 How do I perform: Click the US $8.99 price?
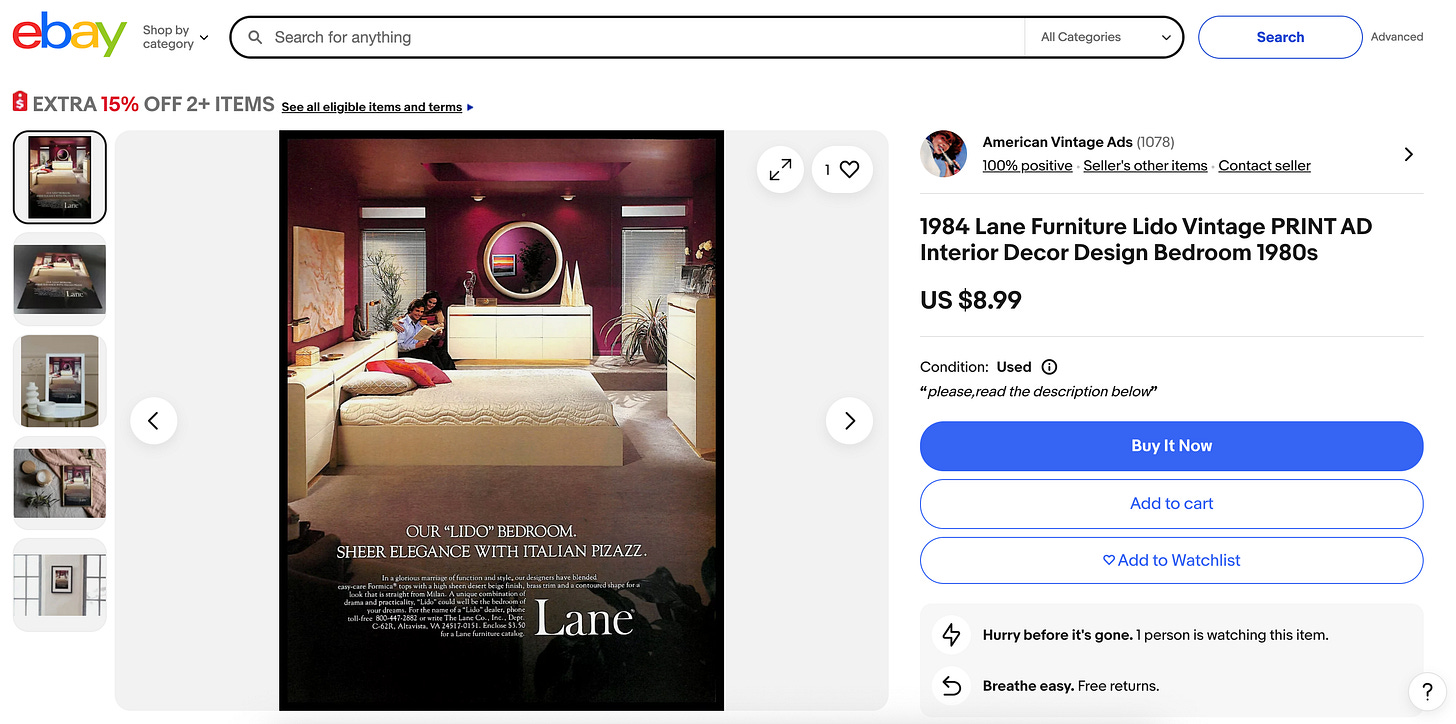pyautogui.click(x=971, y=299)
